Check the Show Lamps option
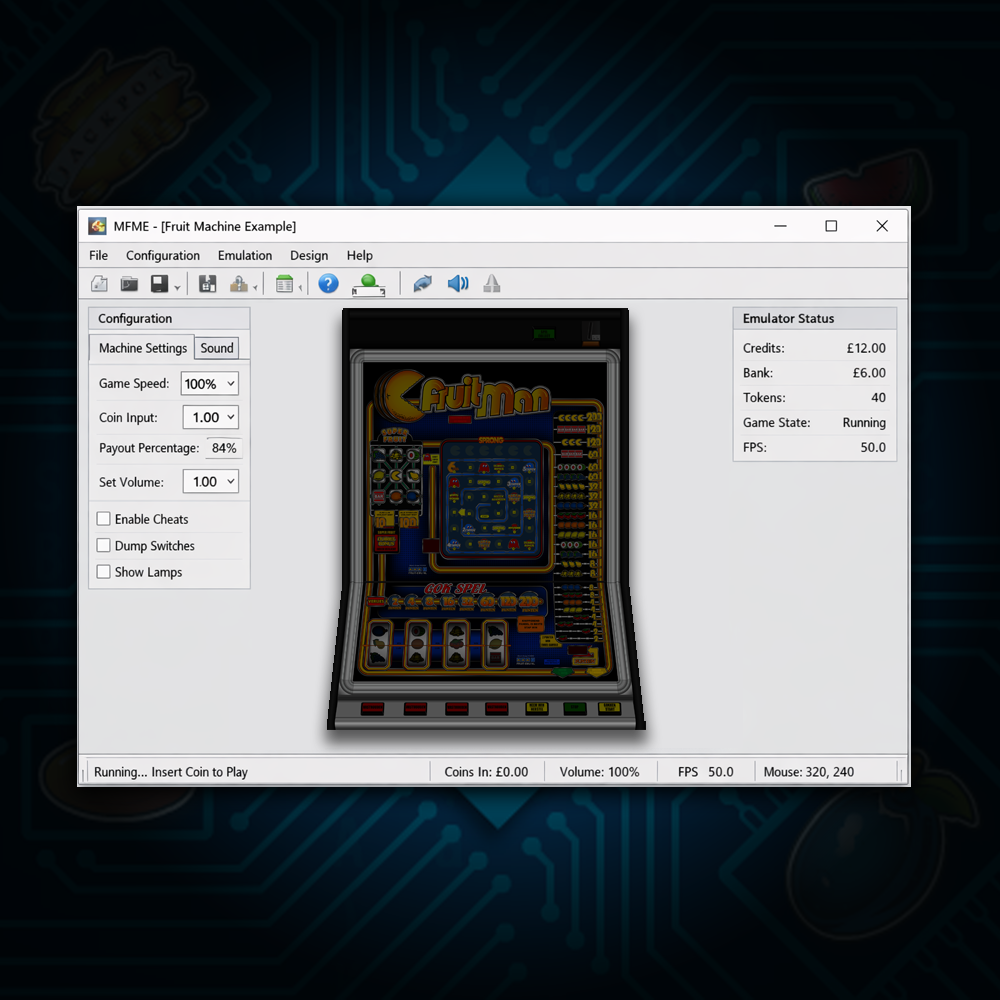 point(104,572)
